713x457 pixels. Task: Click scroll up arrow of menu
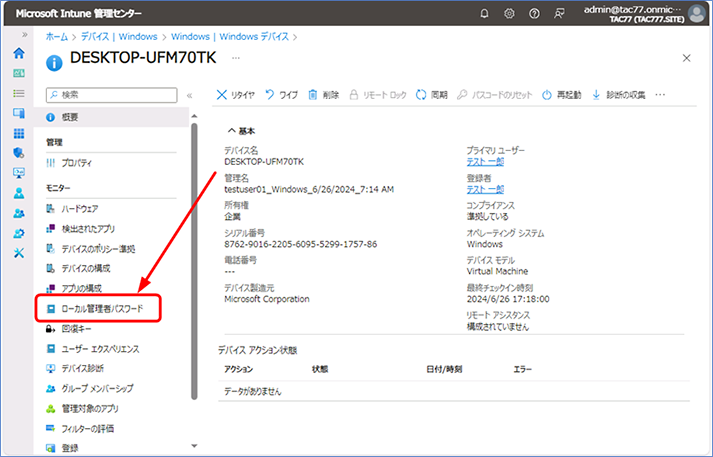coord(194,116)
